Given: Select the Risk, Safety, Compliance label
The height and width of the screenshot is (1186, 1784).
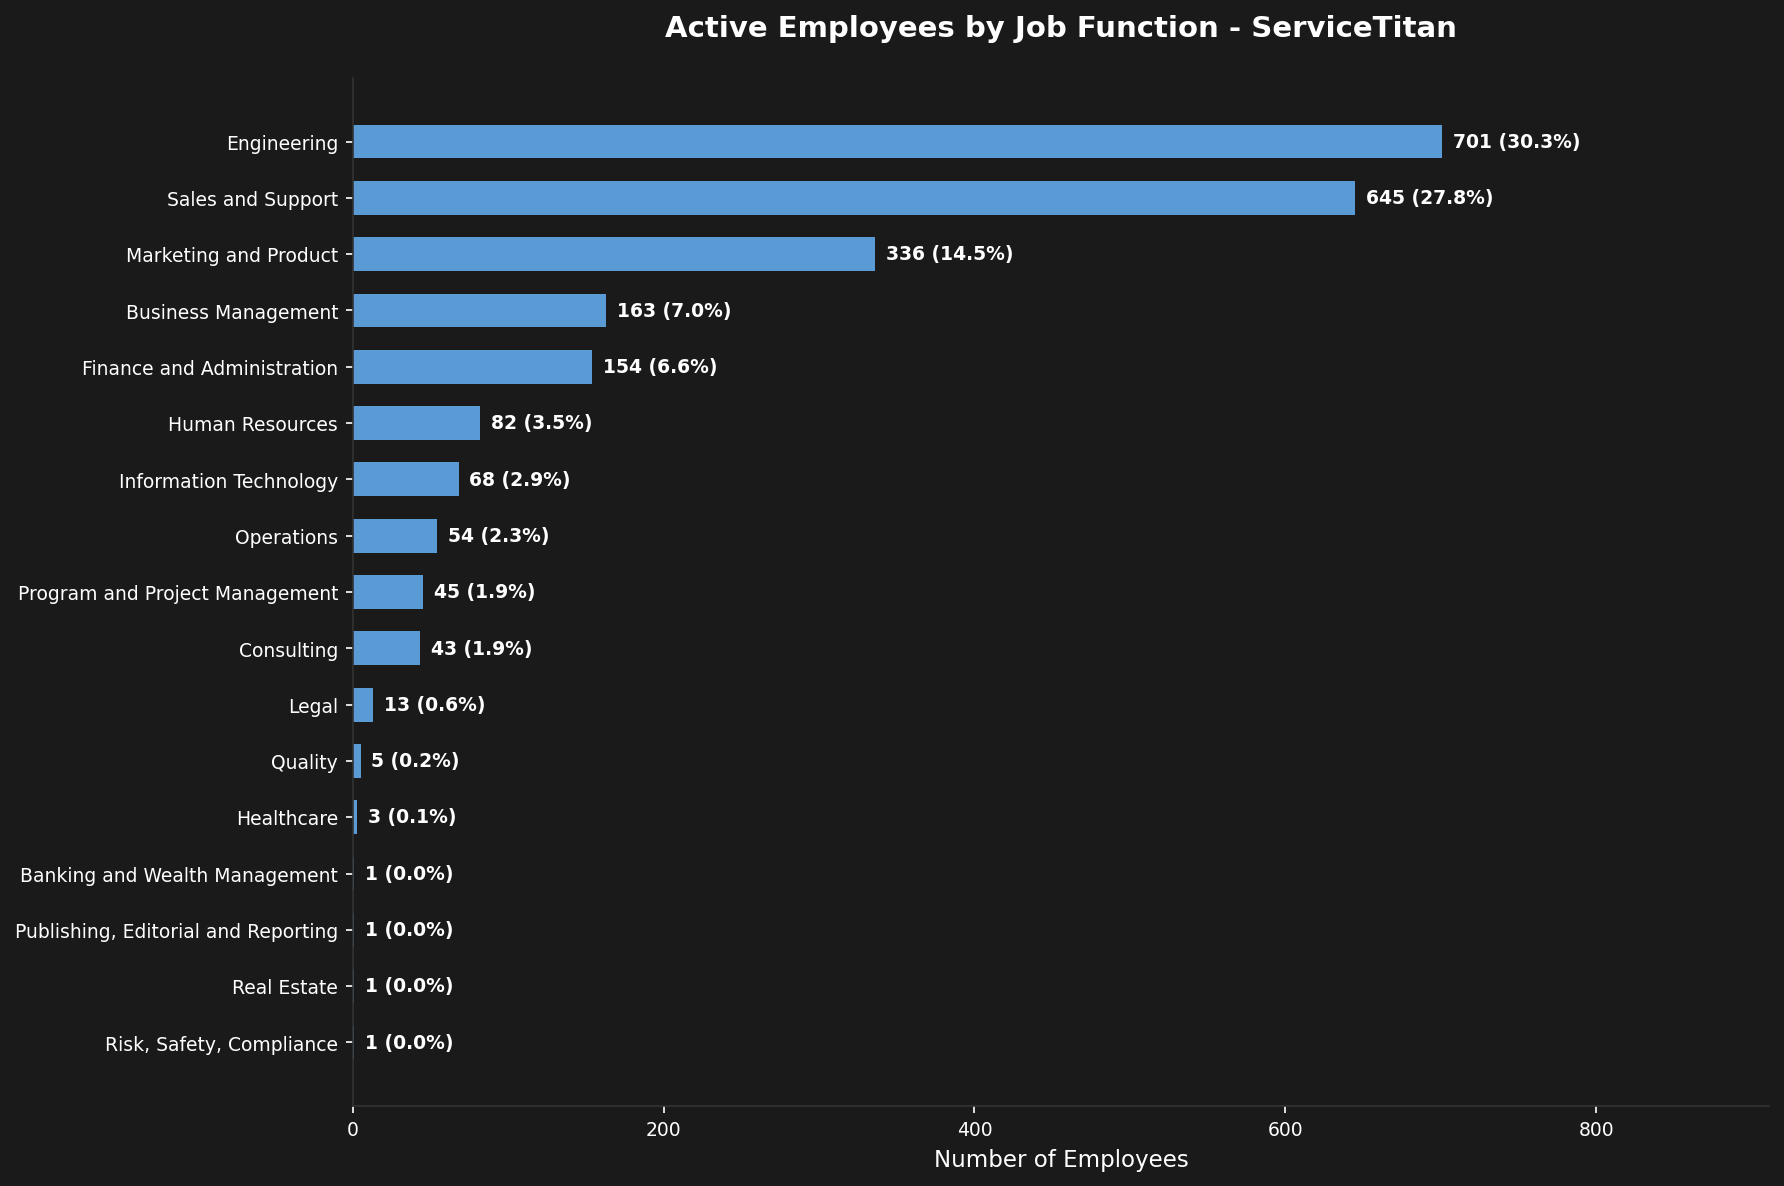Looking at the screenshot, I should coord(221,1044).
